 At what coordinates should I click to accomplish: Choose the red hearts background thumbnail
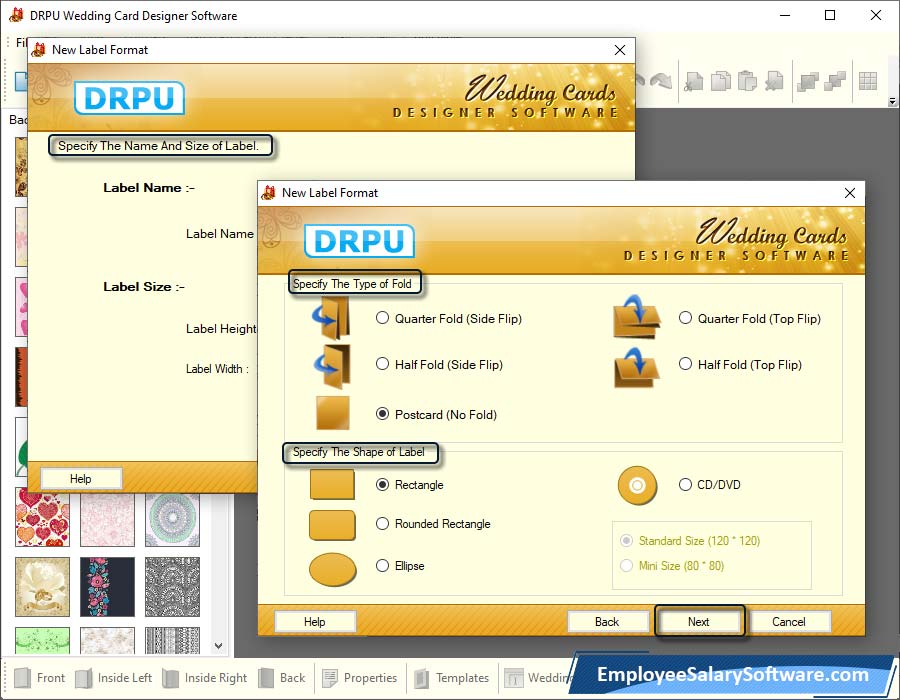point(42,519)
